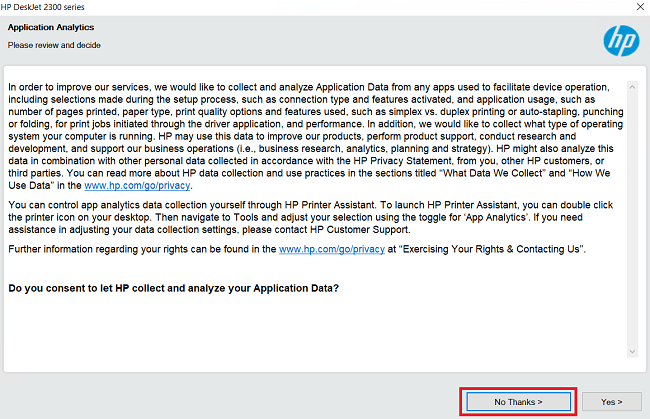650x419 pixels.
Task: Click the consent question about Application Data
Action: tap(173, 288)
